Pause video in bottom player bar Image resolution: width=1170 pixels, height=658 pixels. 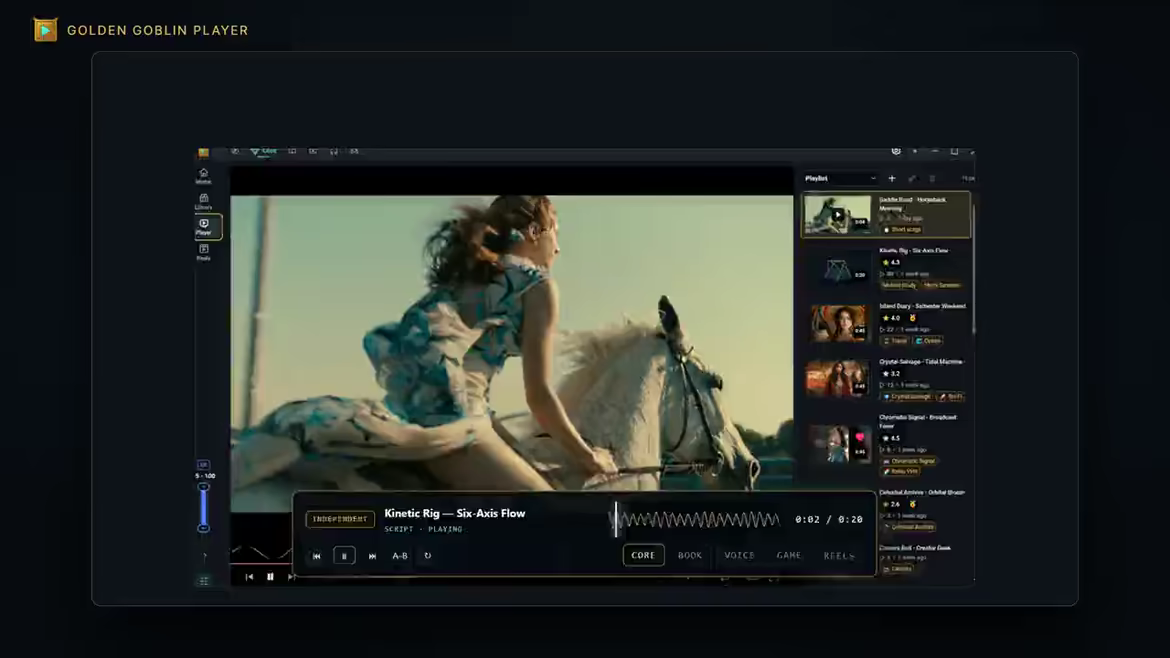point(270,577)
